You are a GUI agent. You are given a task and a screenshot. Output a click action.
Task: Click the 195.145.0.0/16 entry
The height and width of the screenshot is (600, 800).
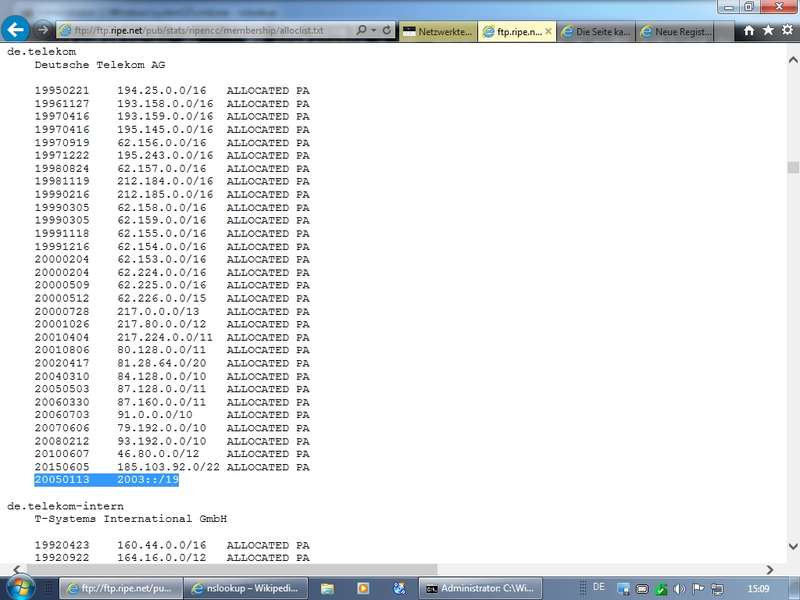coord(165,130)
